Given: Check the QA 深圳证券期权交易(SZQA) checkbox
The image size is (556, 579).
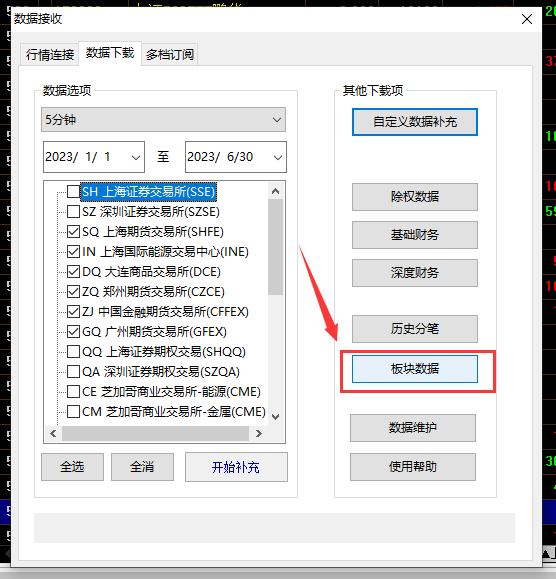Looking at the screenshot, I should 73,371.
